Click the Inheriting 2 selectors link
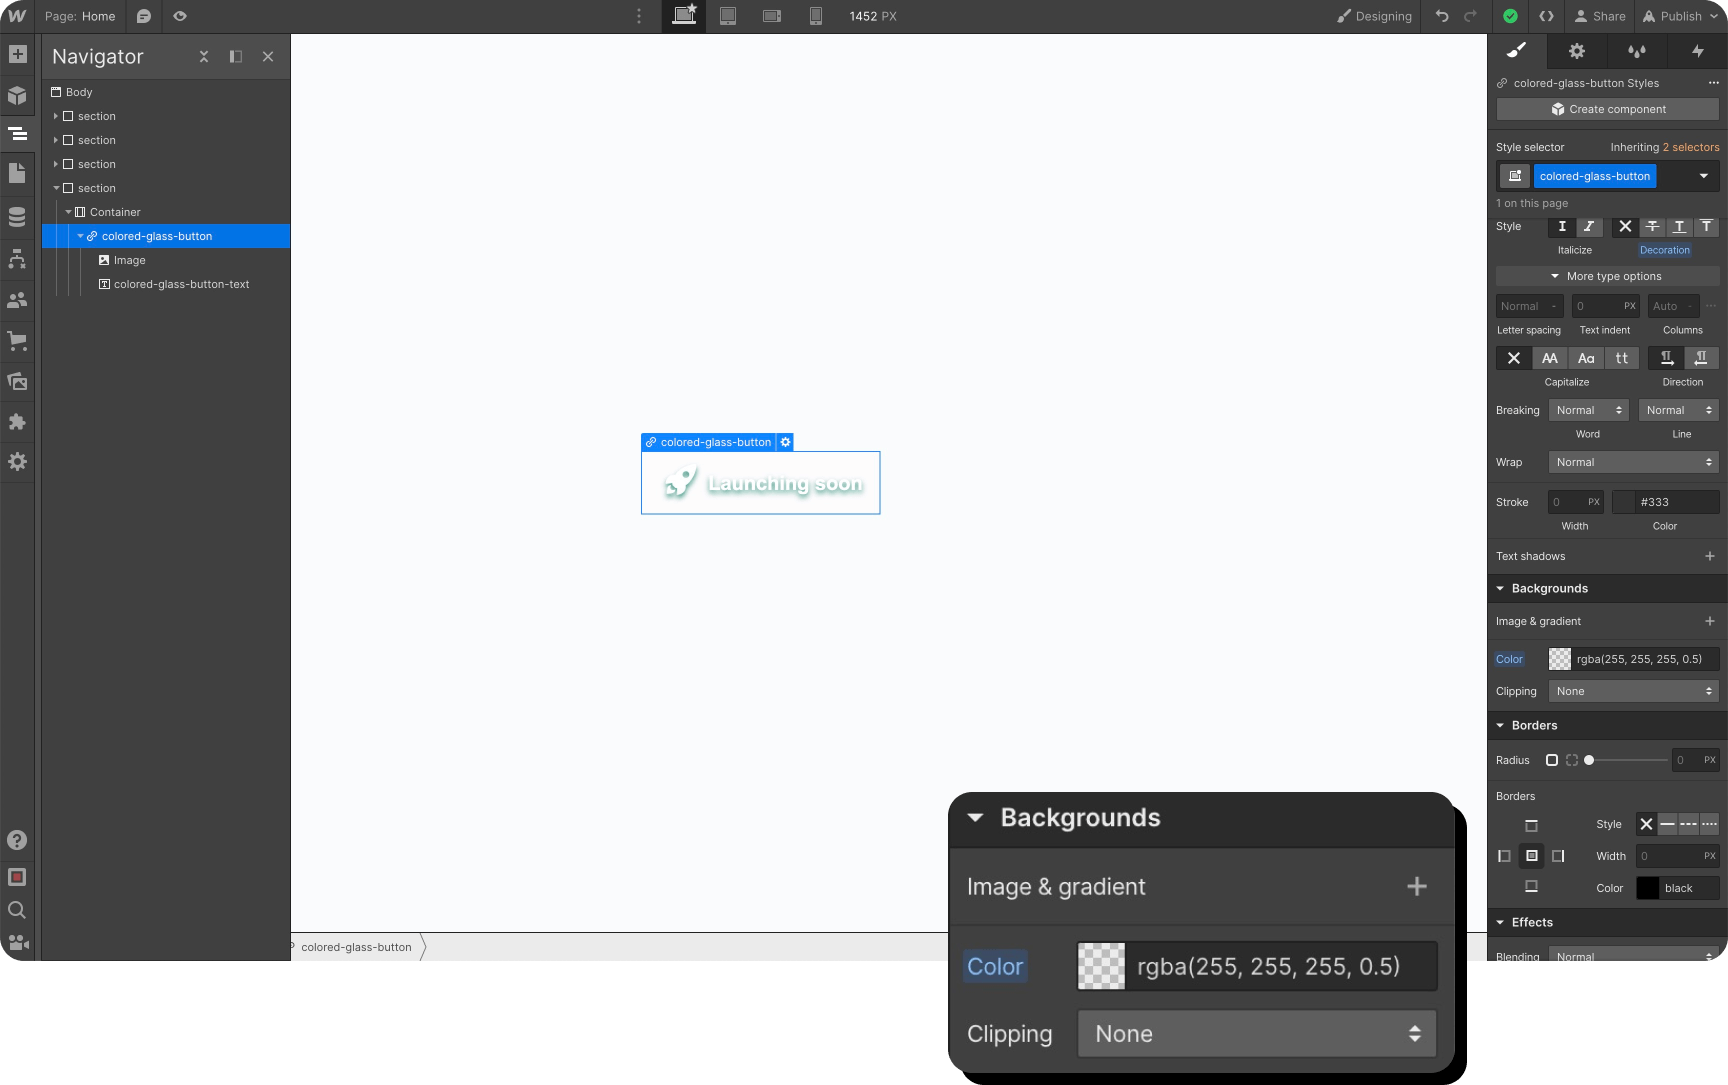Screen dimensions: 1728x1085 (x=1666, y=147)
